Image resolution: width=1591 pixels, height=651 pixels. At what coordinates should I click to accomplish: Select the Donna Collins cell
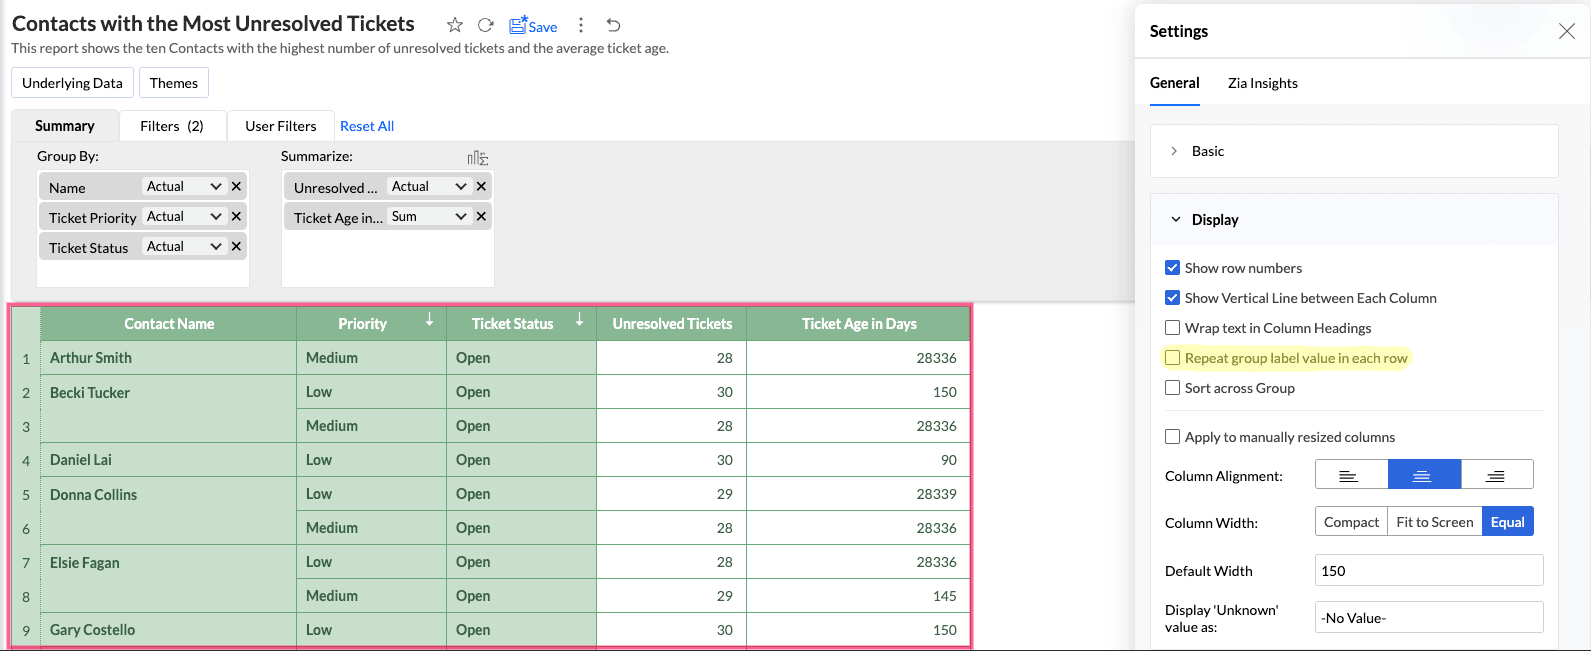click(x=169, y=511)
